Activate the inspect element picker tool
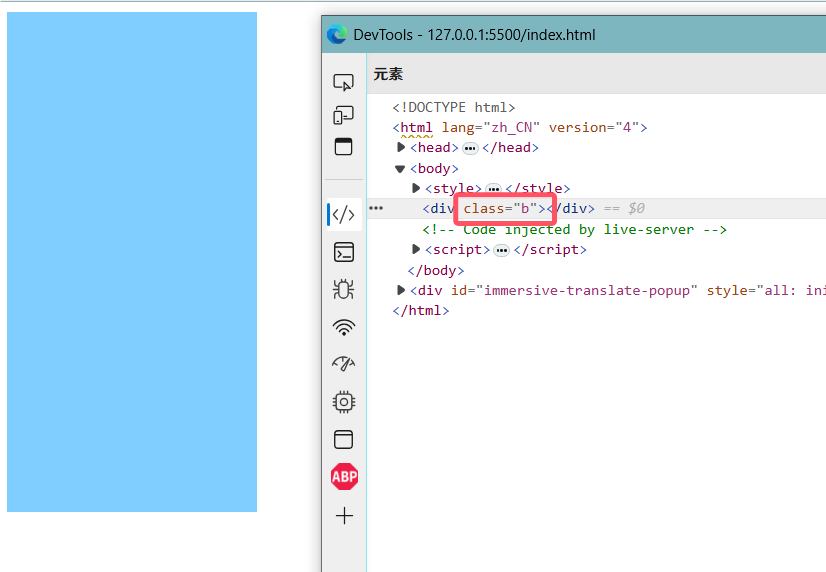Image resolution: width=826 pixels, height=572 pixels. pos(344,83)
